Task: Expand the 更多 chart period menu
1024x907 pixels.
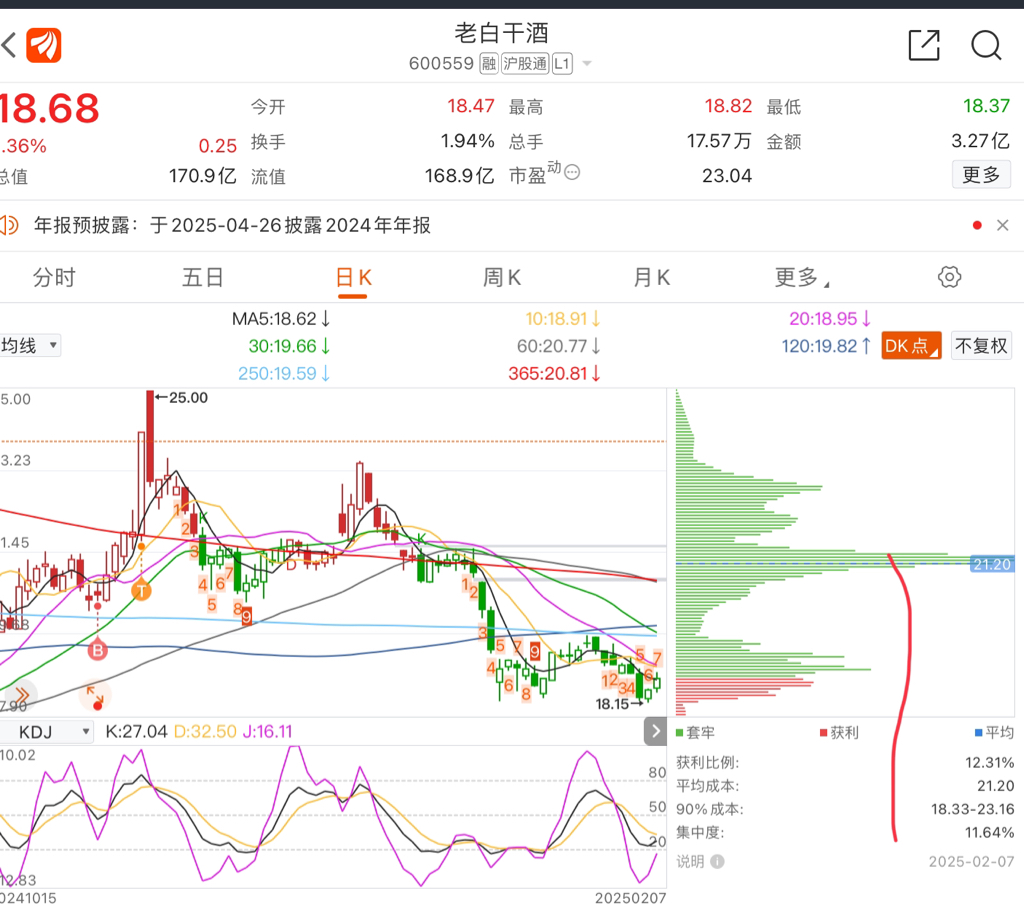Action: coord(801,278)
